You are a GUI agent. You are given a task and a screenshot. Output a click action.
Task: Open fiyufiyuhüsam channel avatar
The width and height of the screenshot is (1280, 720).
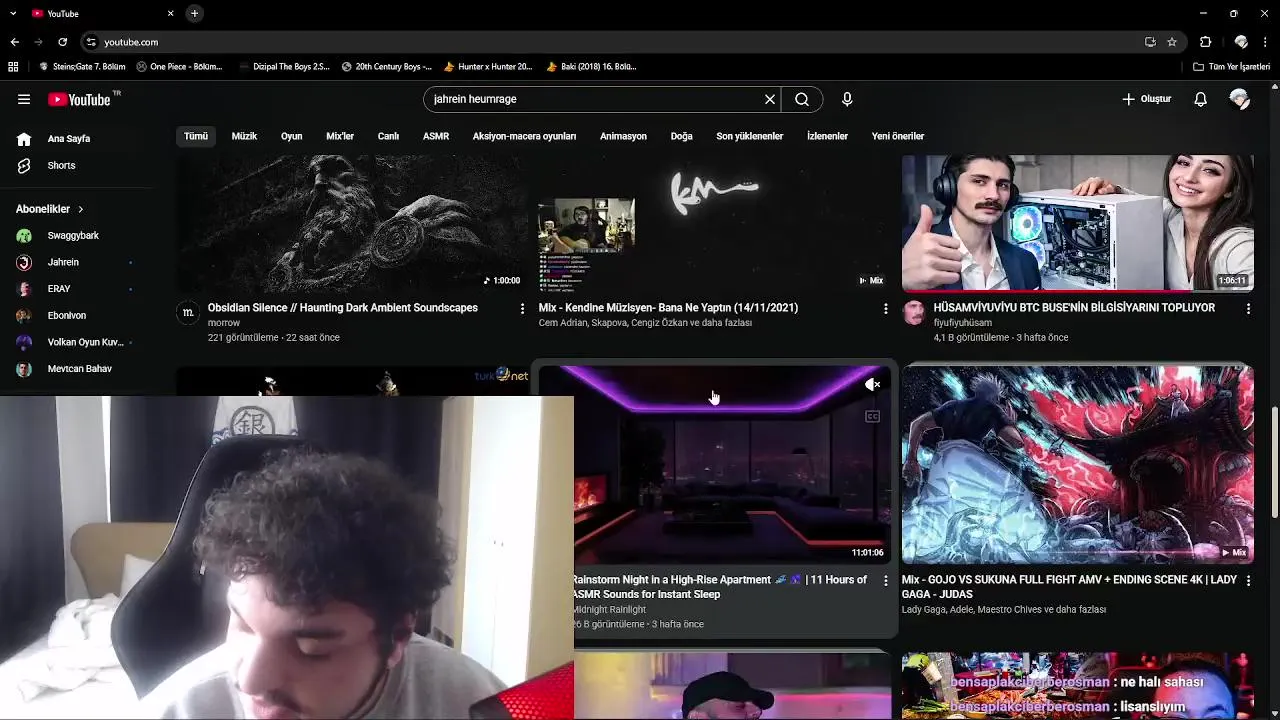pos(913,313)
